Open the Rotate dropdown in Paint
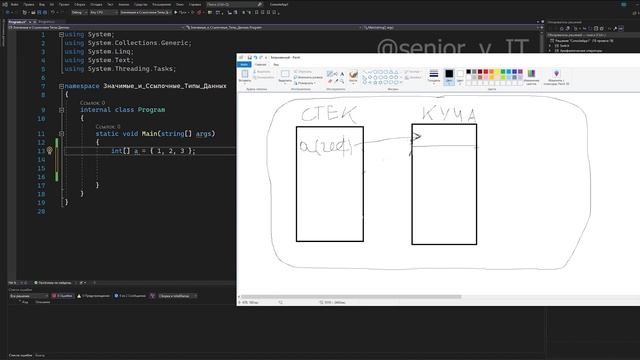 [x=304, y=83]
